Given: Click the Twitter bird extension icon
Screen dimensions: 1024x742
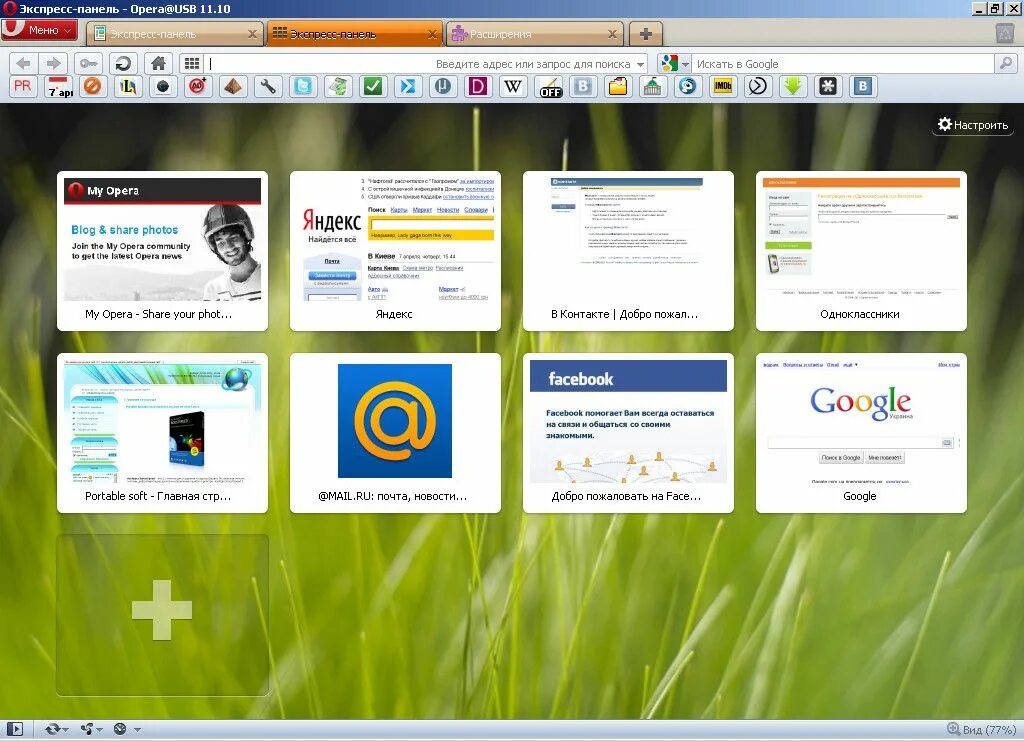Looking at the screenshot, I should (303, 86).
